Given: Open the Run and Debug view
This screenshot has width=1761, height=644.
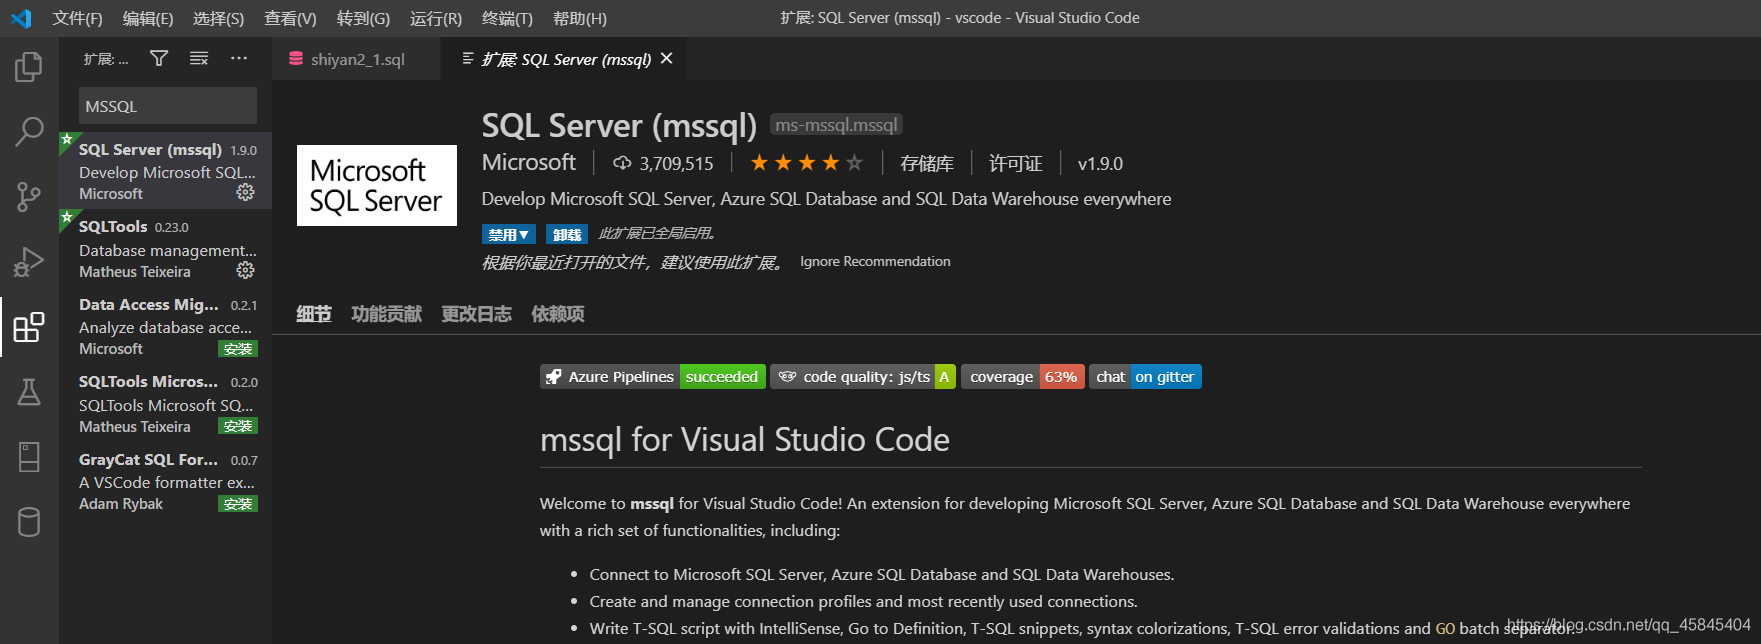Looking at the screenshot, I should coord(29,262).
